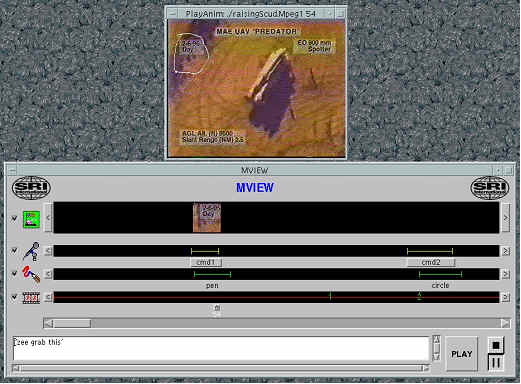Click the PLAY button
The height and width of the screenshot is (384, 521).
tap(461, 354)
